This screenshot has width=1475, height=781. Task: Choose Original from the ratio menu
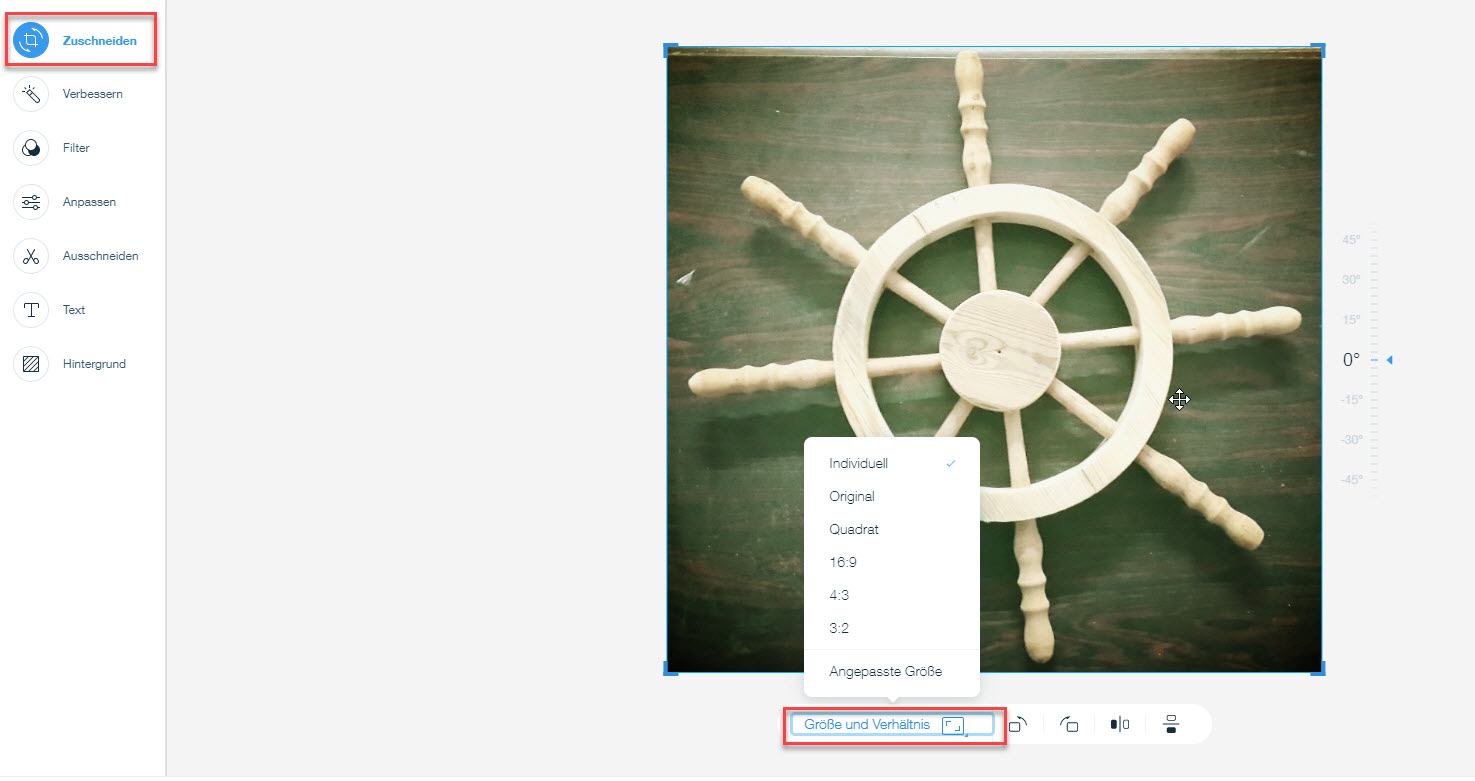[x=892, y=496]
